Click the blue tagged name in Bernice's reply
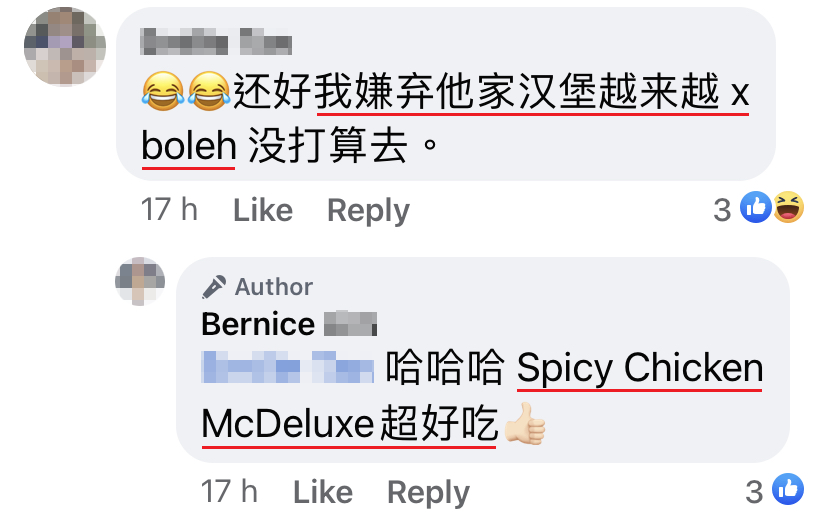Image resolution: width=828 pixels, height=515 pixels. (x=287, y=367)
